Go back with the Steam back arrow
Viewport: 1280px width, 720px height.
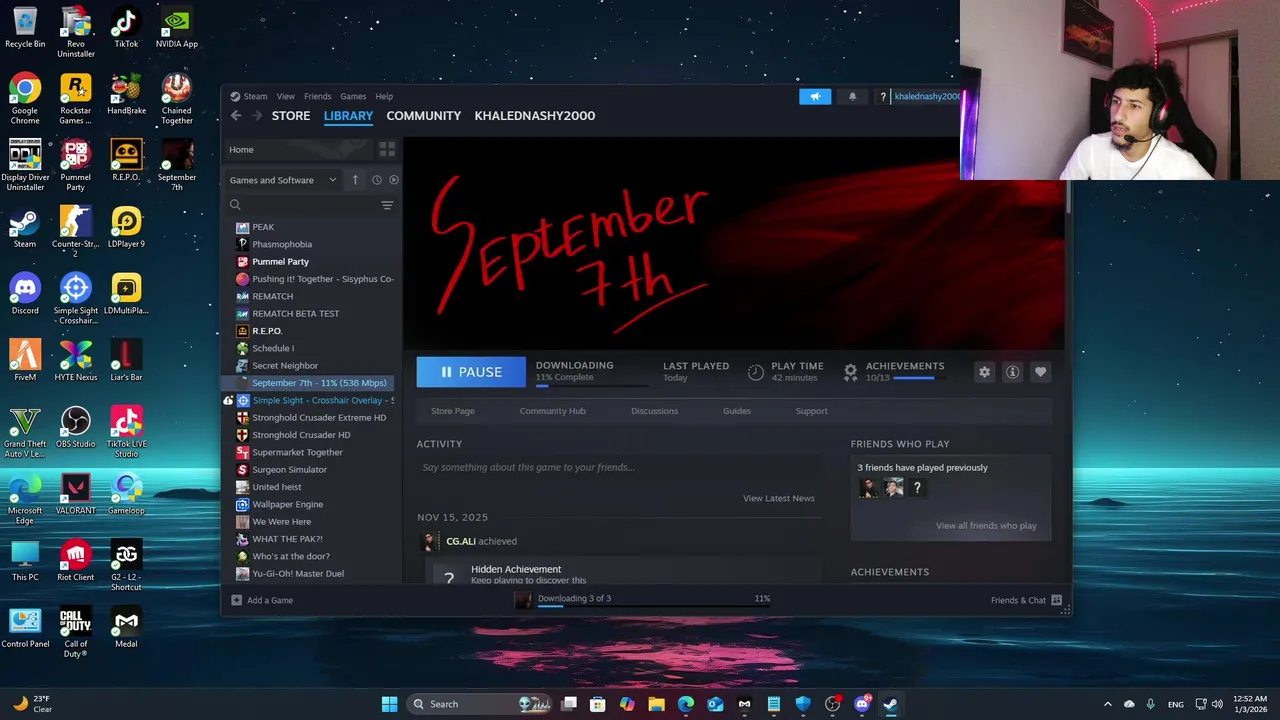(x=236, y=116)
